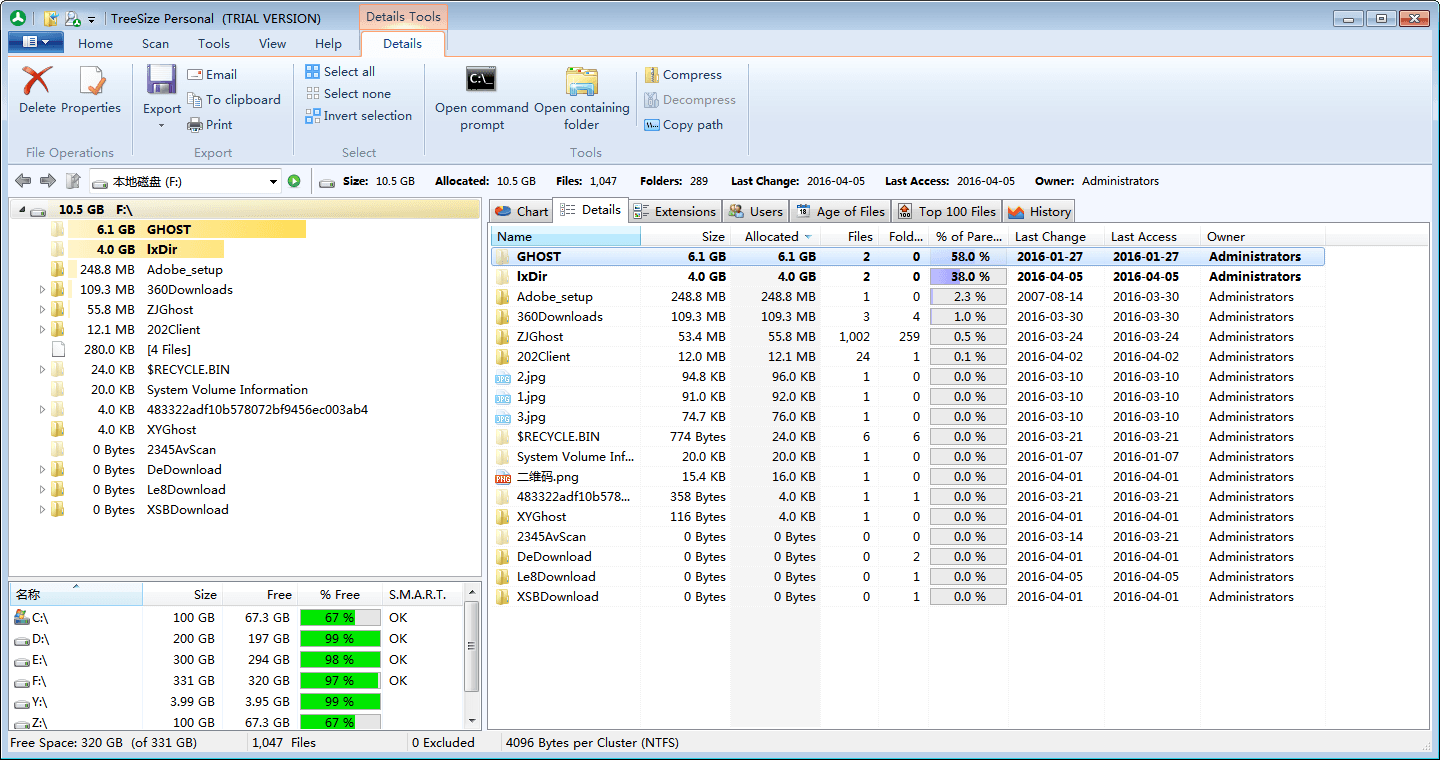This screenshot has height=760, width=1440.
Task: Click the 38.0 % bar for lxDir
Action: coord(968,277)
